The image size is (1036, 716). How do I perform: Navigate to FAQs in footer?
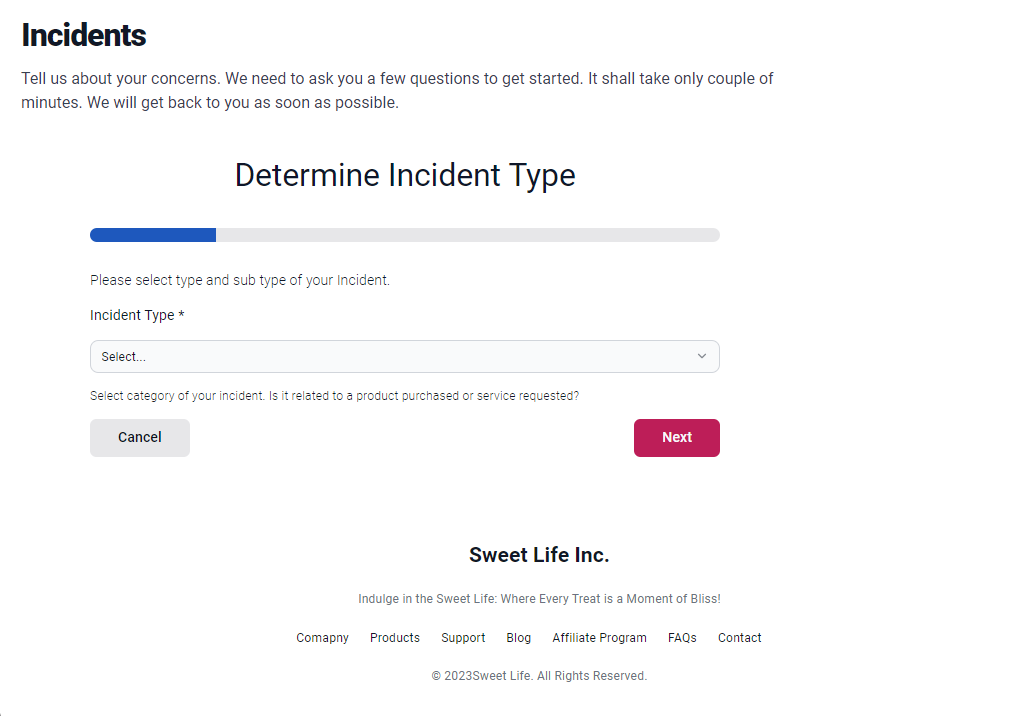point(682,638)
